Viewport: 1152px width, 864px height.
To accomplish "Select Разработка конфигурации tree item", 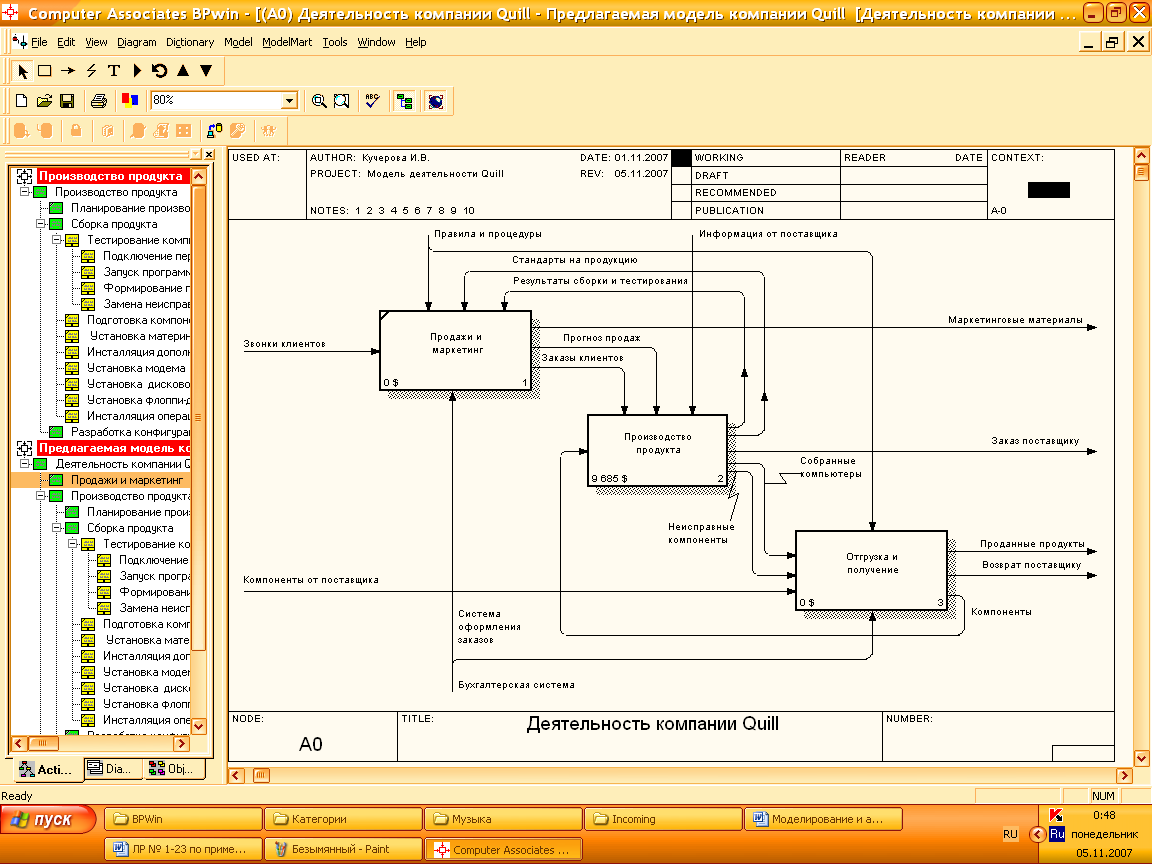I will tap(129, 432).
